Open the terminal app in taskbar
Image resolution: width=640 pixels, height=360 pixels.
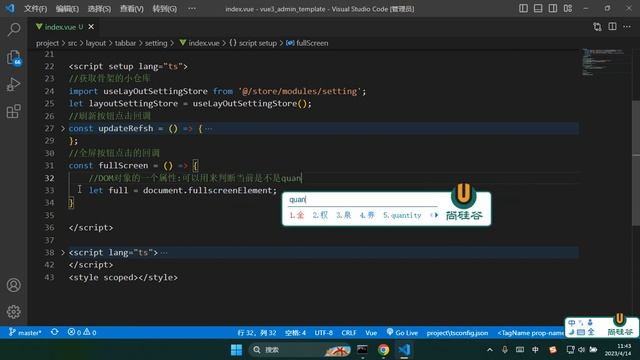click(362, 350)
